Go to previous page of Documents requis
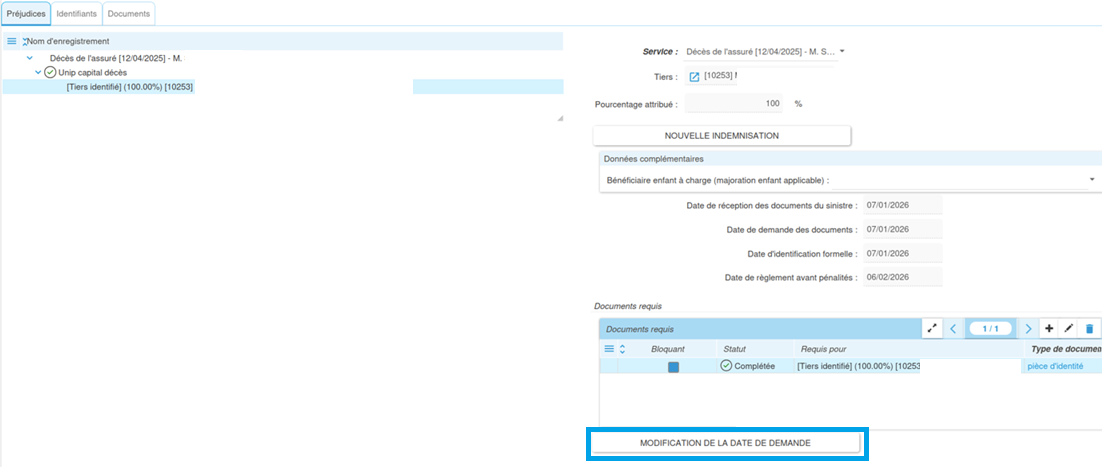Screen dimensions: 1102x467 [x=953, y=328]
